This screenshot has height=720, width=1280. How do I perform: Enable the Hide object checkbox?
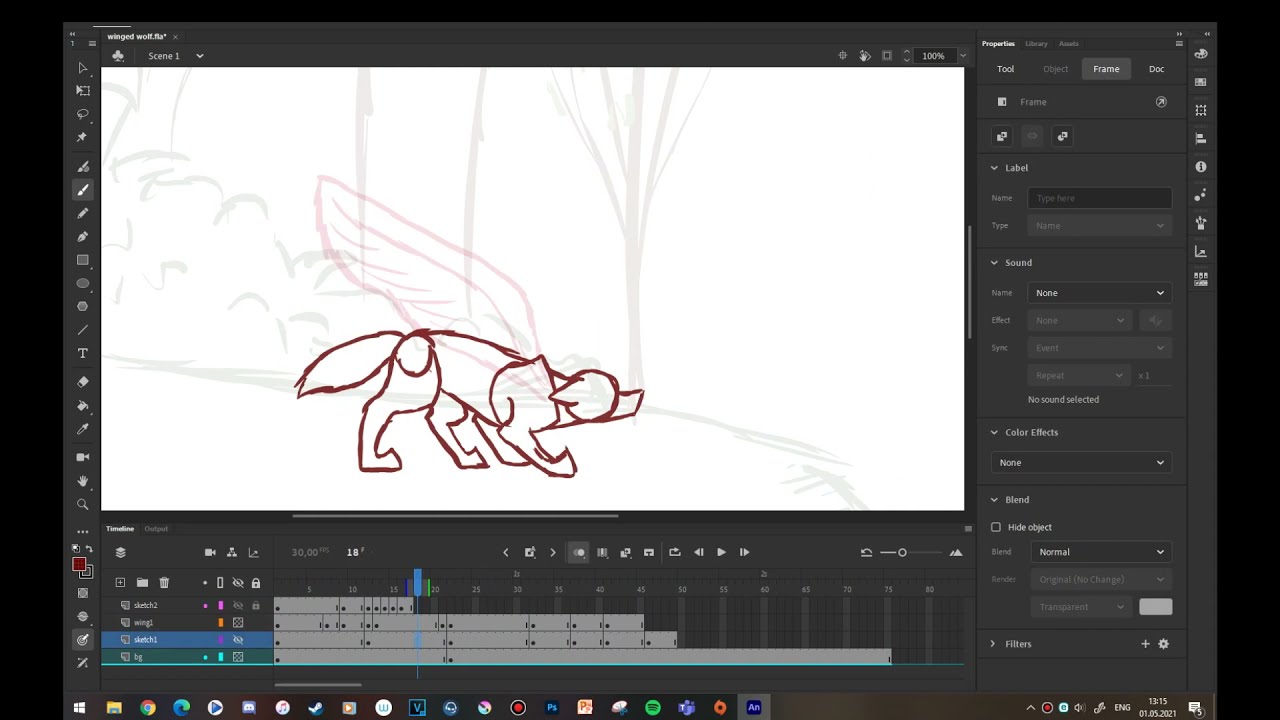point(996,527)
